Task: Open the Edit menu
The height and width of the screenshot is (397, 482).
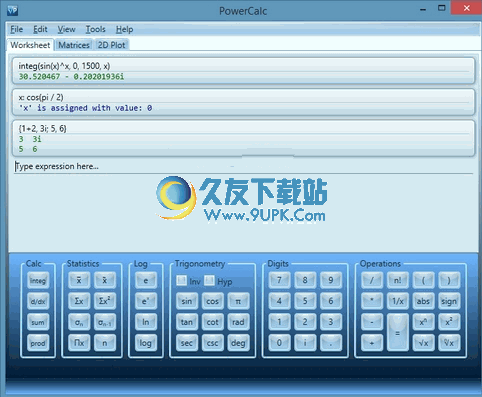Action: click(40, 29)
